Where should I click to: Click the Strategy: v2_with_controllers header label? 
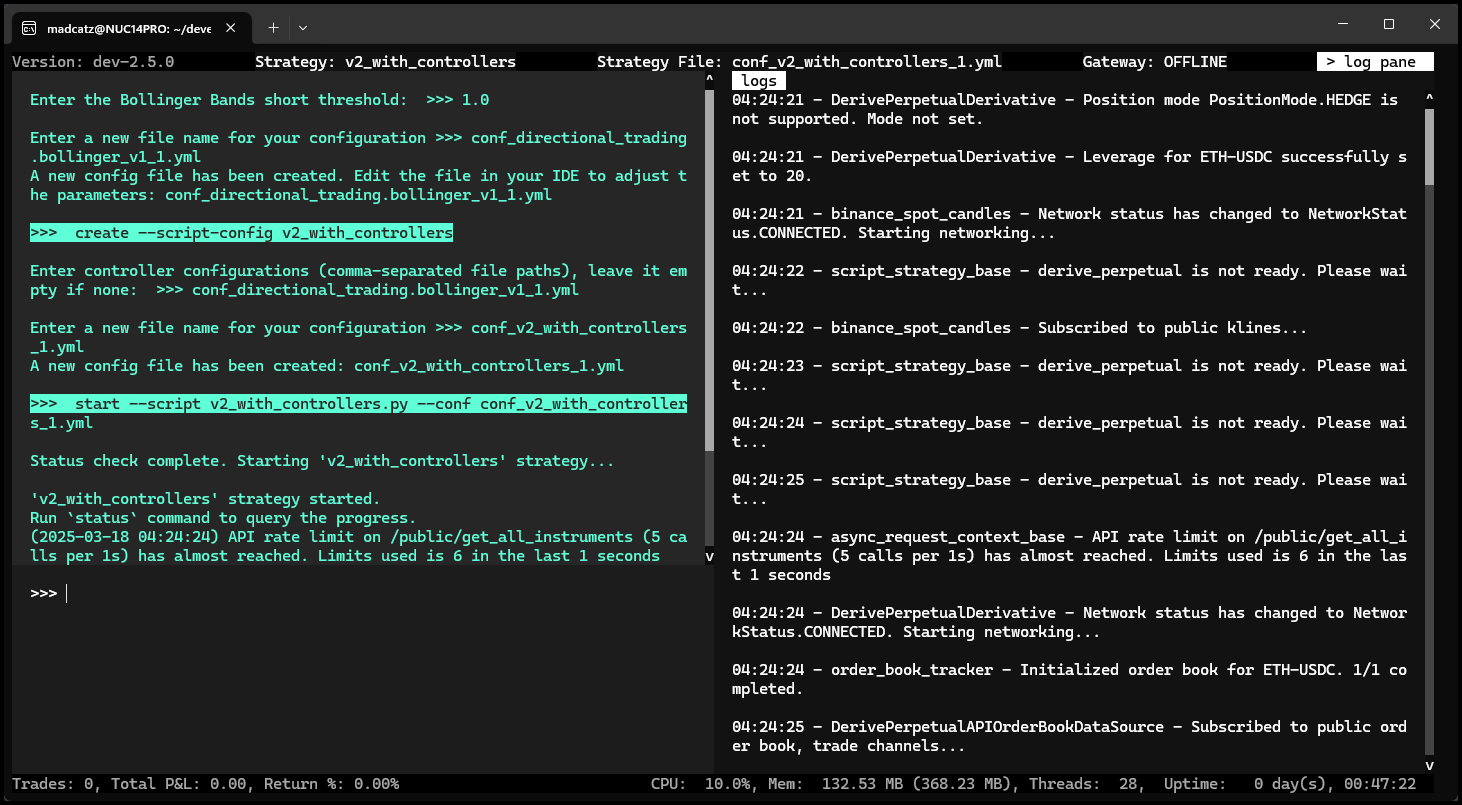pyautogui.click(x=385, y=62)
